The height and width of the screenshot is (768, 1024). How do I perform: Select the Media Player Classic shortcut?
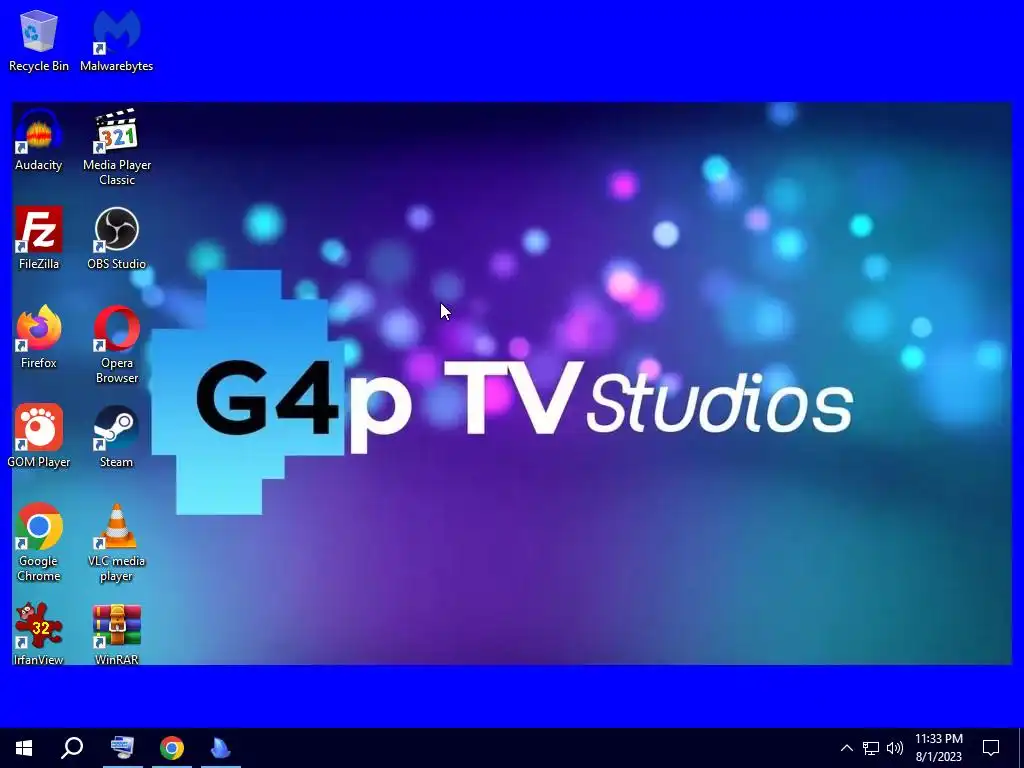pyautogui.click(x=117, y=147)
